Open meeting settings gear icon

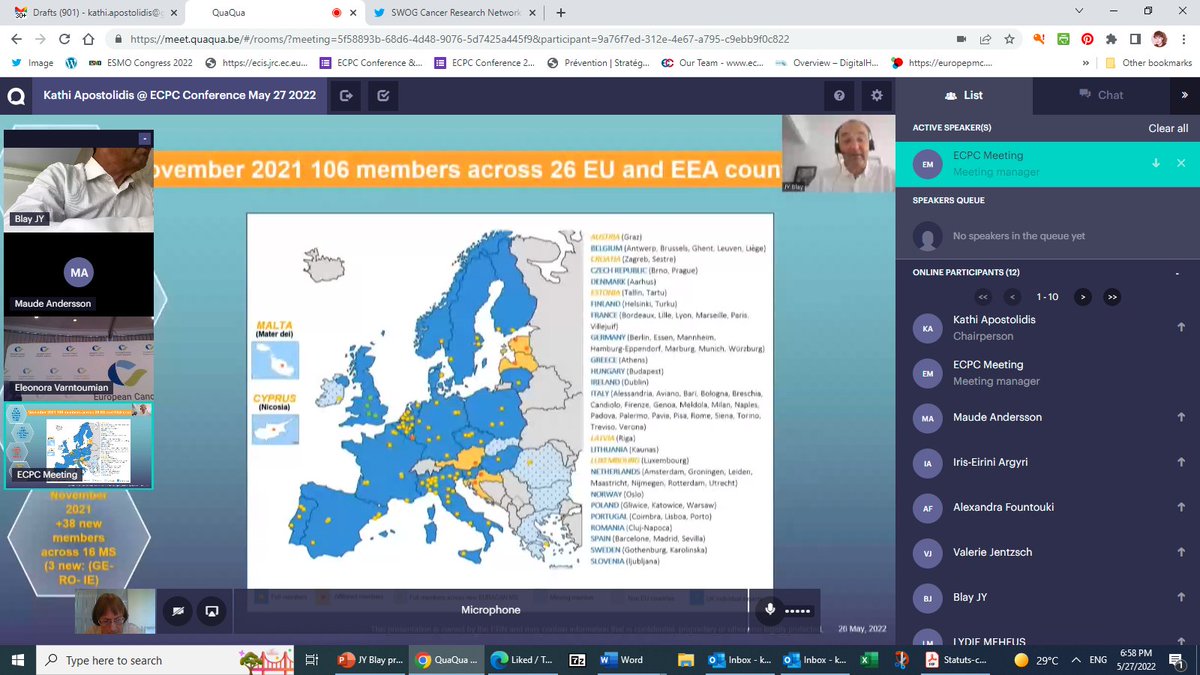coord(877,96)
